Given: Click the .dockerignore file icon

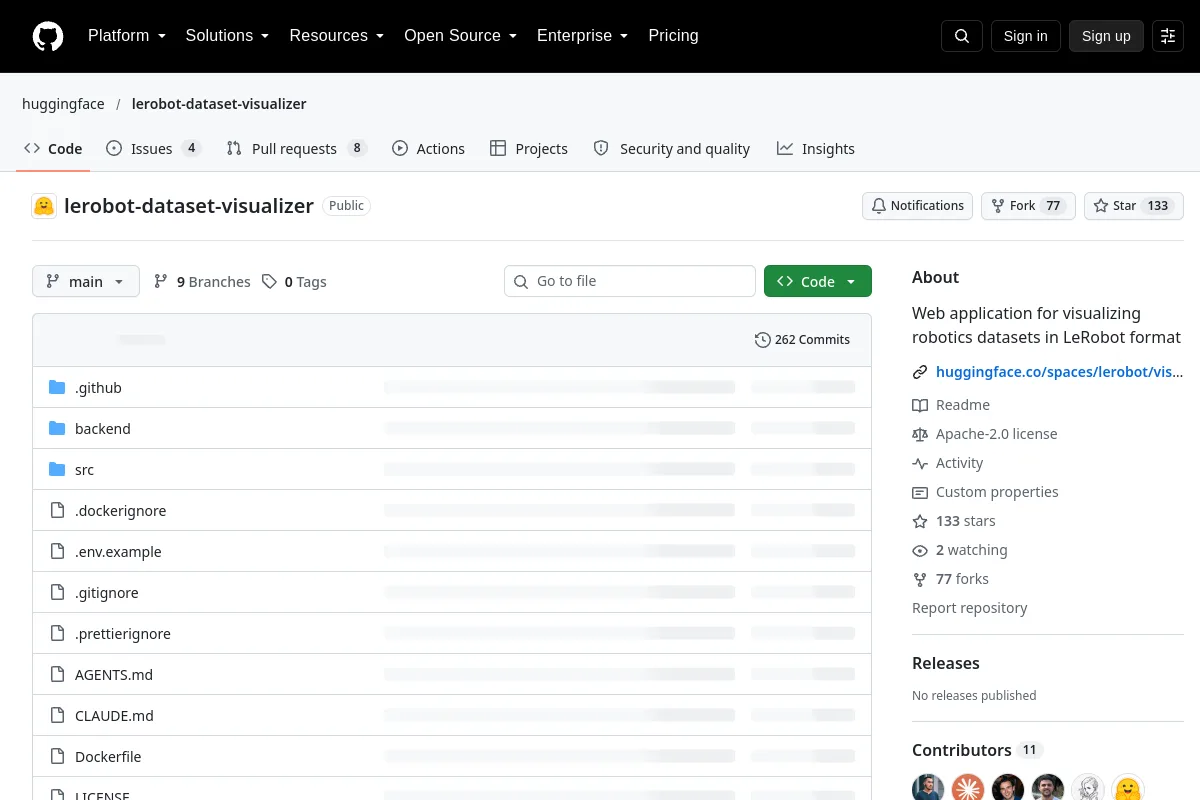Looking at the screenshot, I should click(x=57, y=510).
